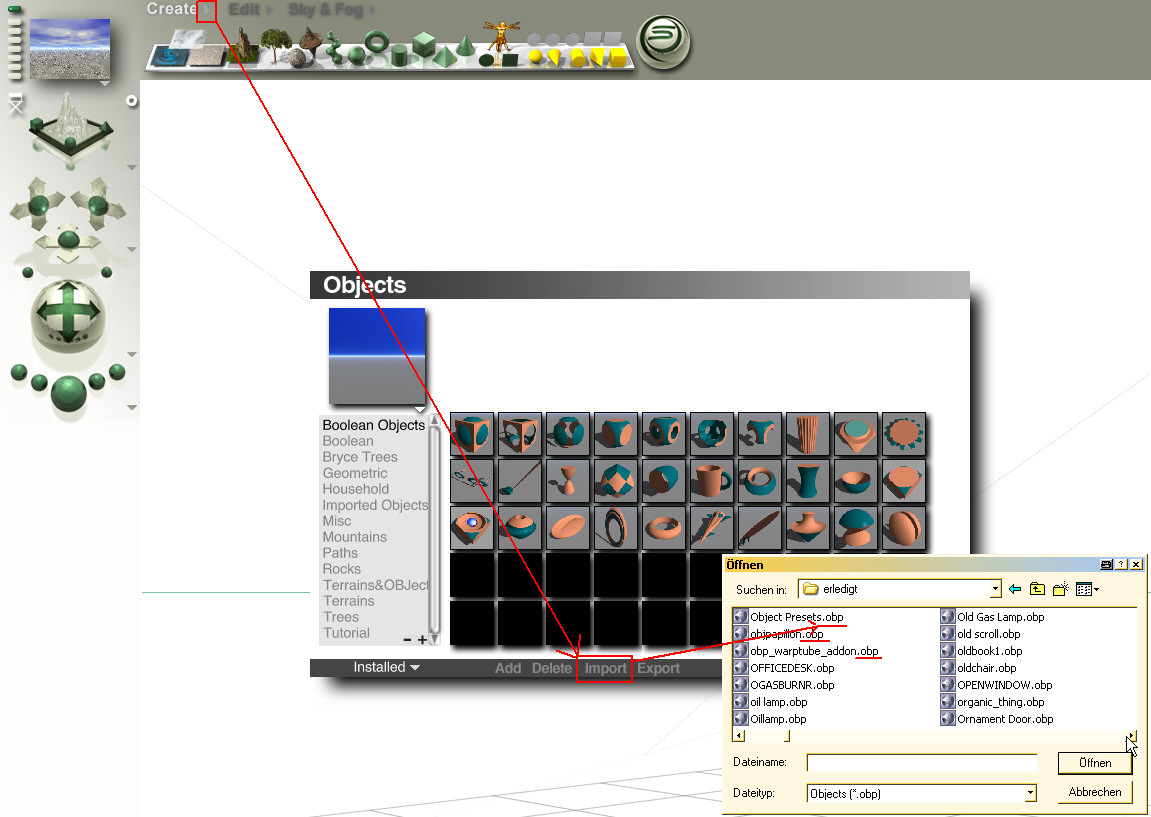1151x817 pixels.
Task: Open the Sky & Fog palette
Action: (325, 10)
